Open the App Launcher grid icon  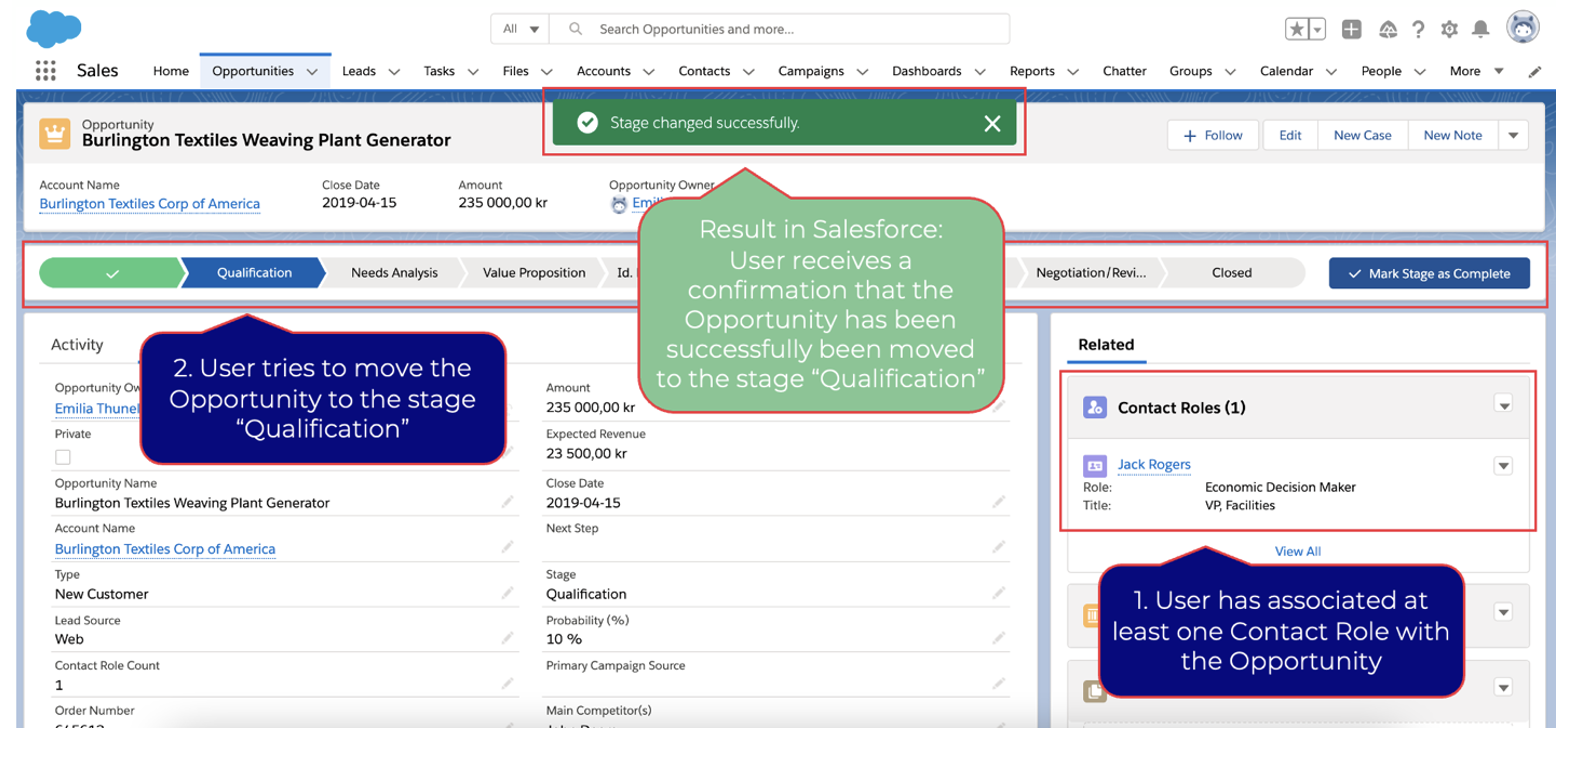[x=45, y=71]
